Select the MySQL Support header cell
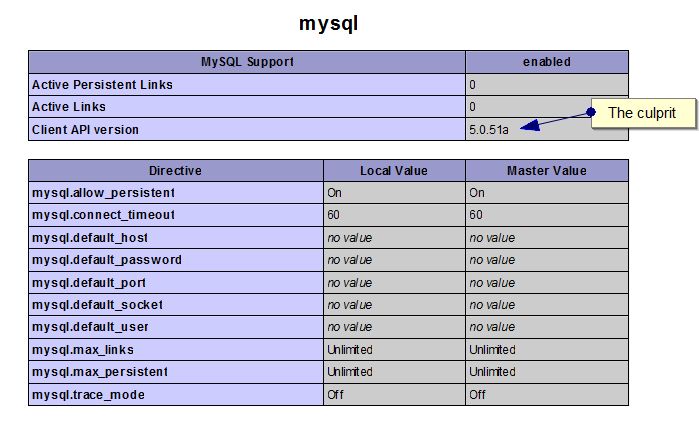This screenshot has height=425, width=699. coord(247,62)
